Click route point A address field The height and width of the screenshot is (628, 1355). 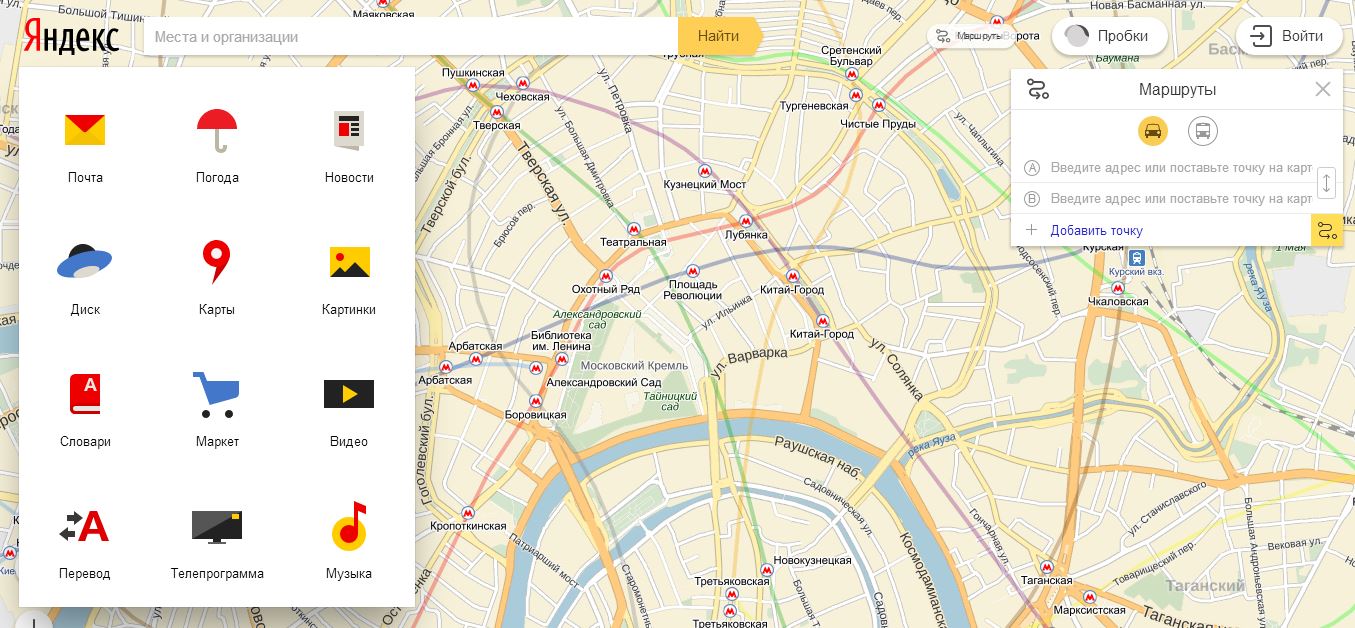point(1181,168)
